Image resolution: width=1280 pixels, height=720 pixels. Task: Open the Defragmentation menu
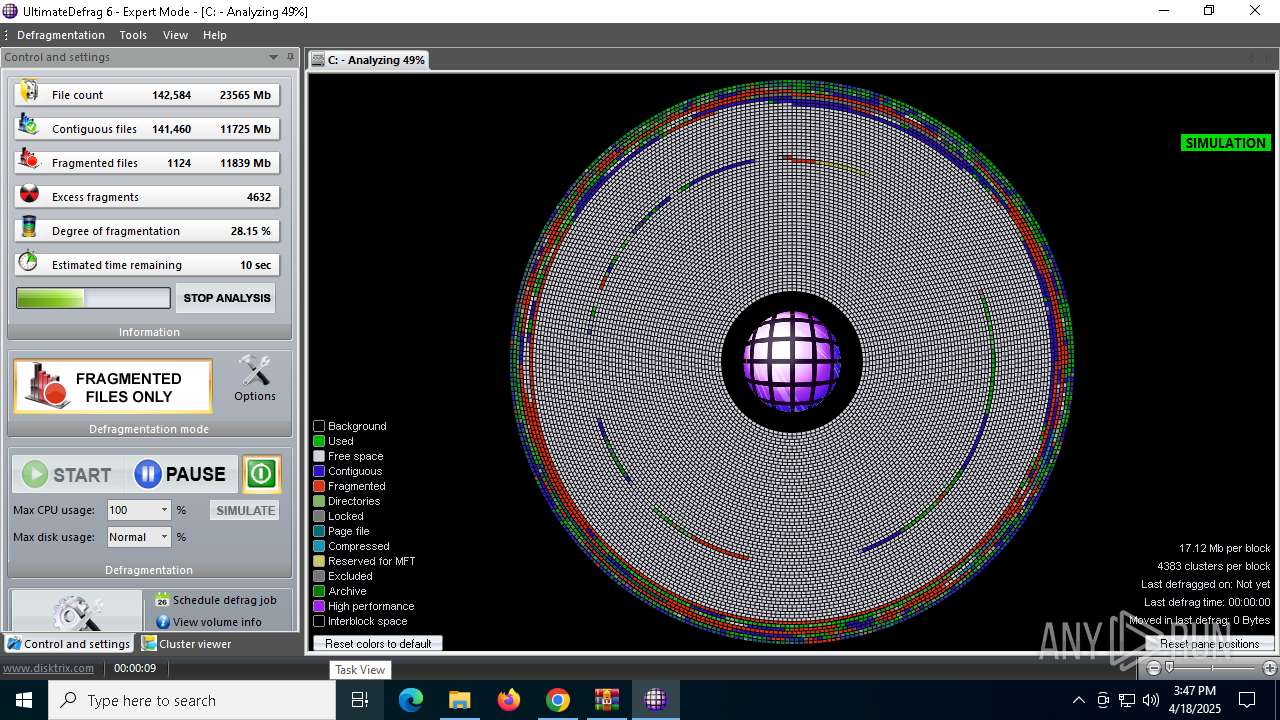pos(61,35)
